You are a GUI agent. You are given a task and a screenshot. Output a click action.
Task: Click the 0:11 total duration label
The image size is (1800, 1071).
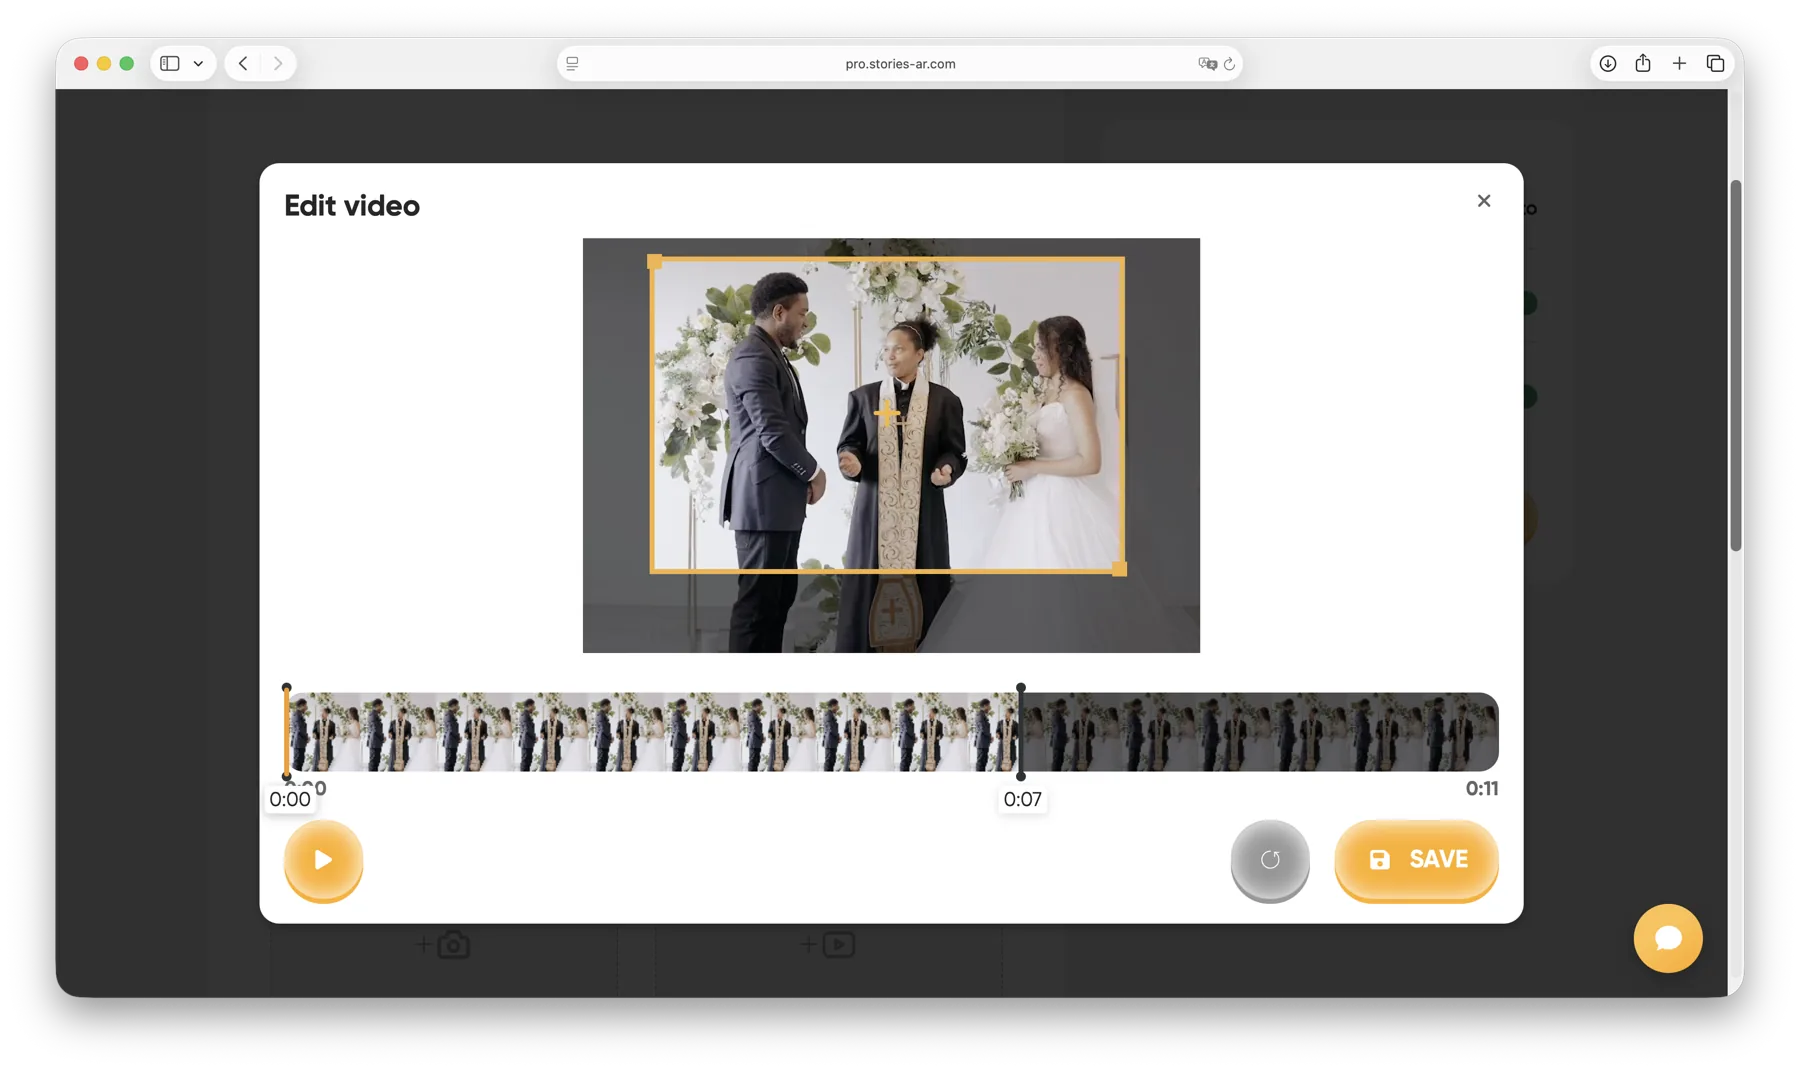1482,789
